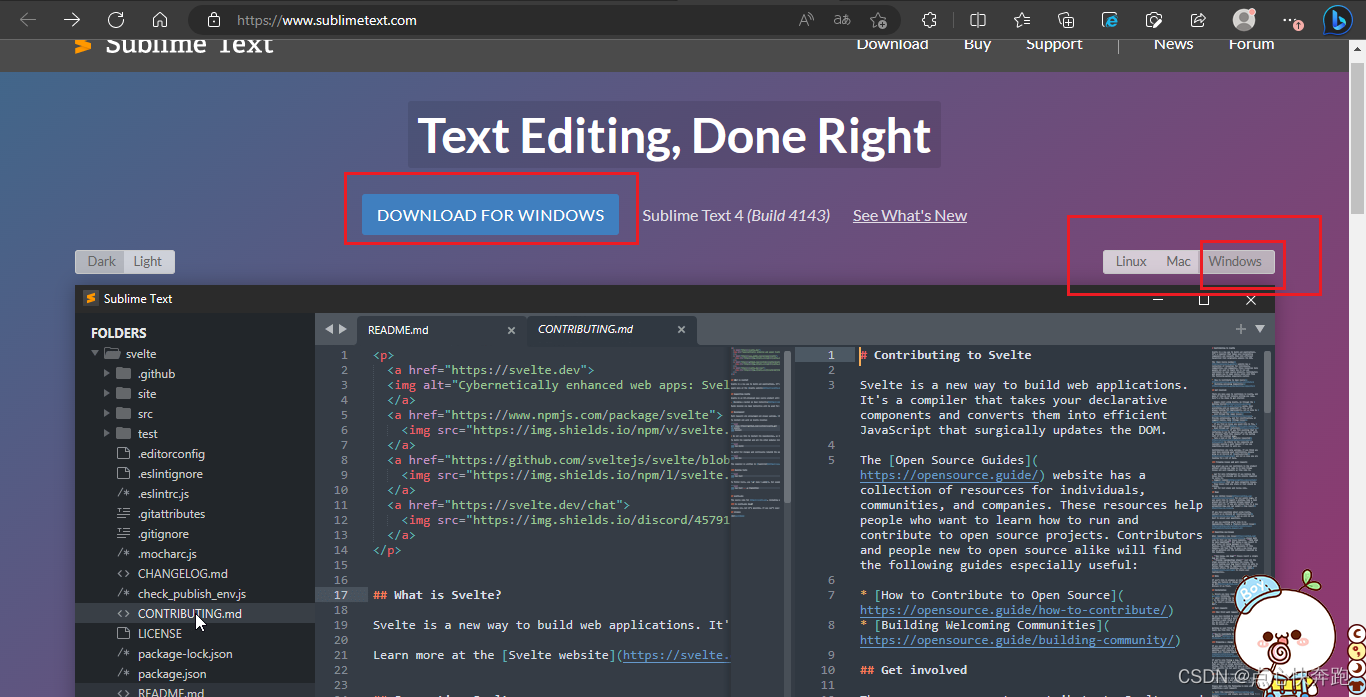Open the browser Settings and more menu
Screen dimensions: 1366x697
1291,20
